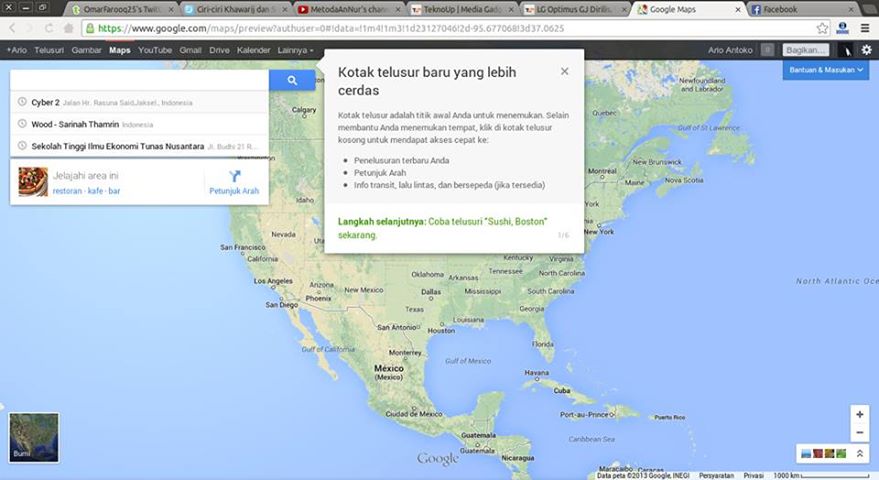Click the bar link

(x=114, y=191)
